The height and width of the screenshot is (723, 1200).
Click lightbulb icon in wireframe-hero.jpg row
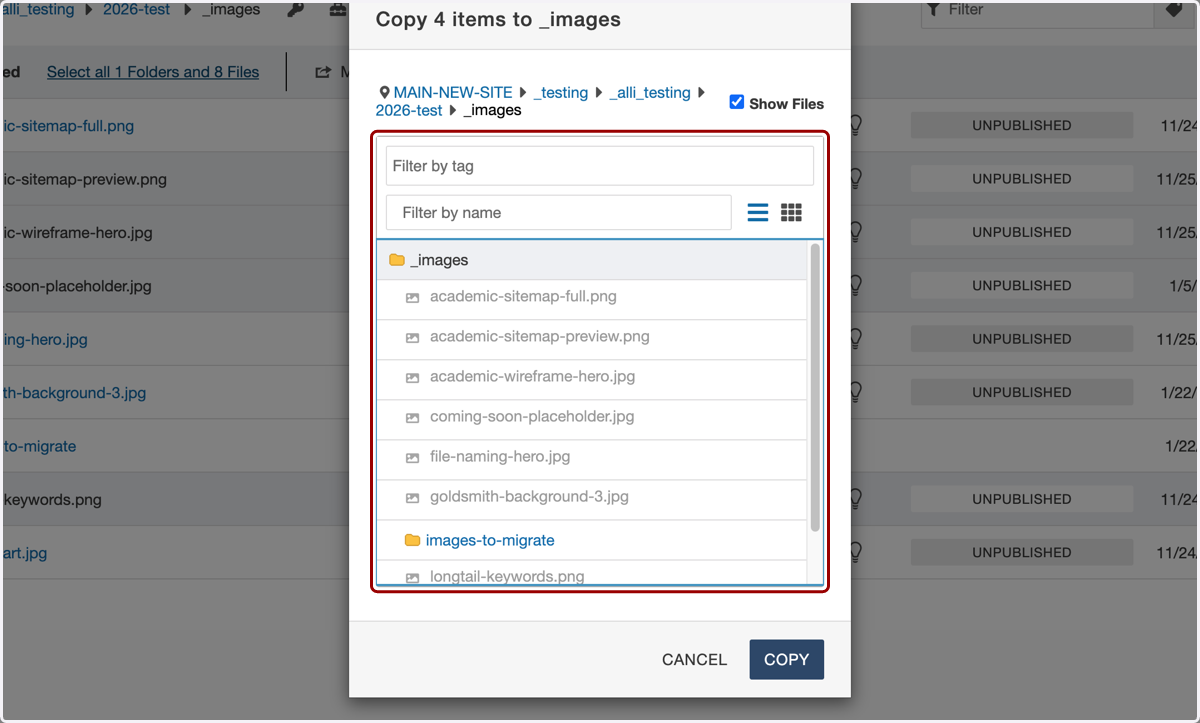pyautogui.click(x=856, y=232)
